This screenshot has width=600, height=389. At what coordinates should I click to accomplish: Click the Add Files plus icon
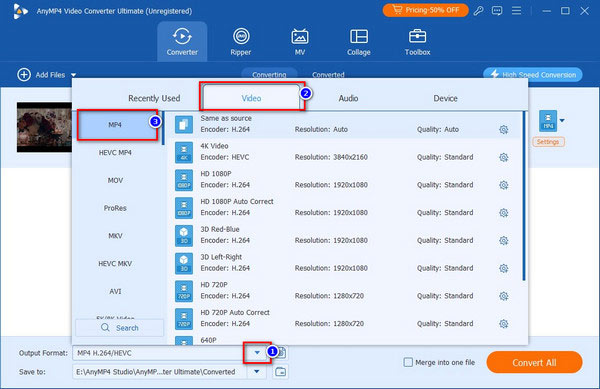point(24,75)
